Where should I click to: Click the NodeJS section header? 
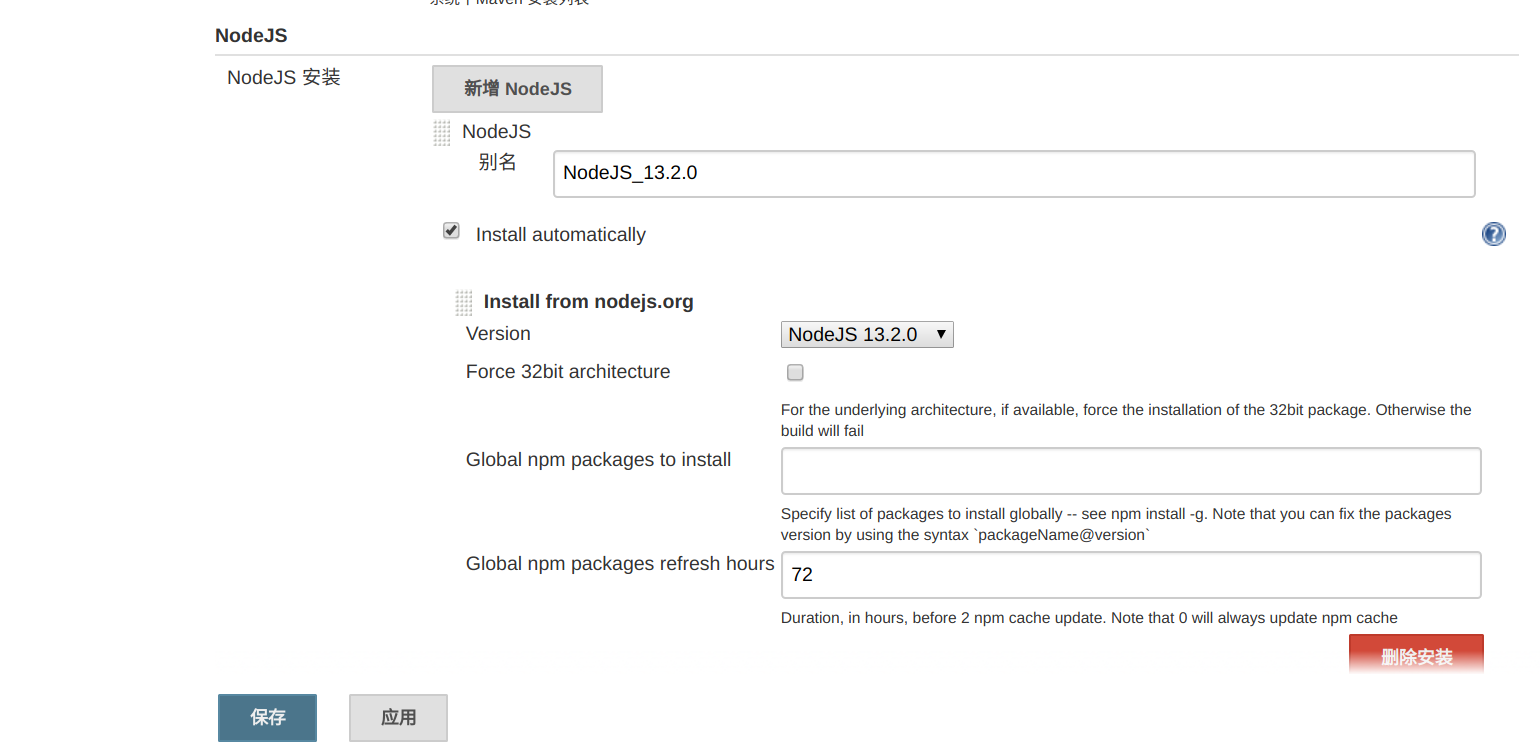251,36
